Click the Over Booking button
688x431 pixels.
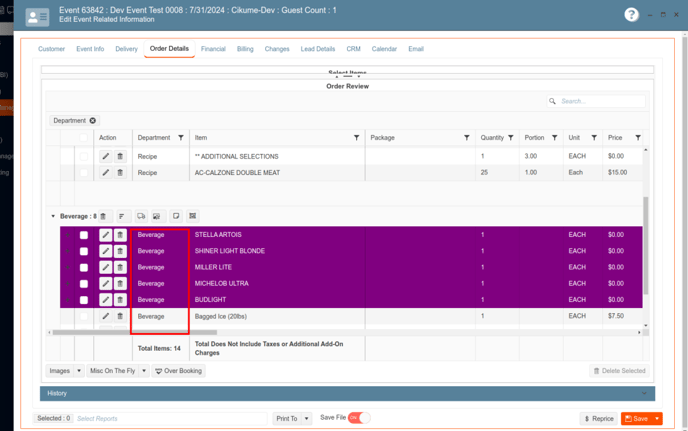click(179, 371)
